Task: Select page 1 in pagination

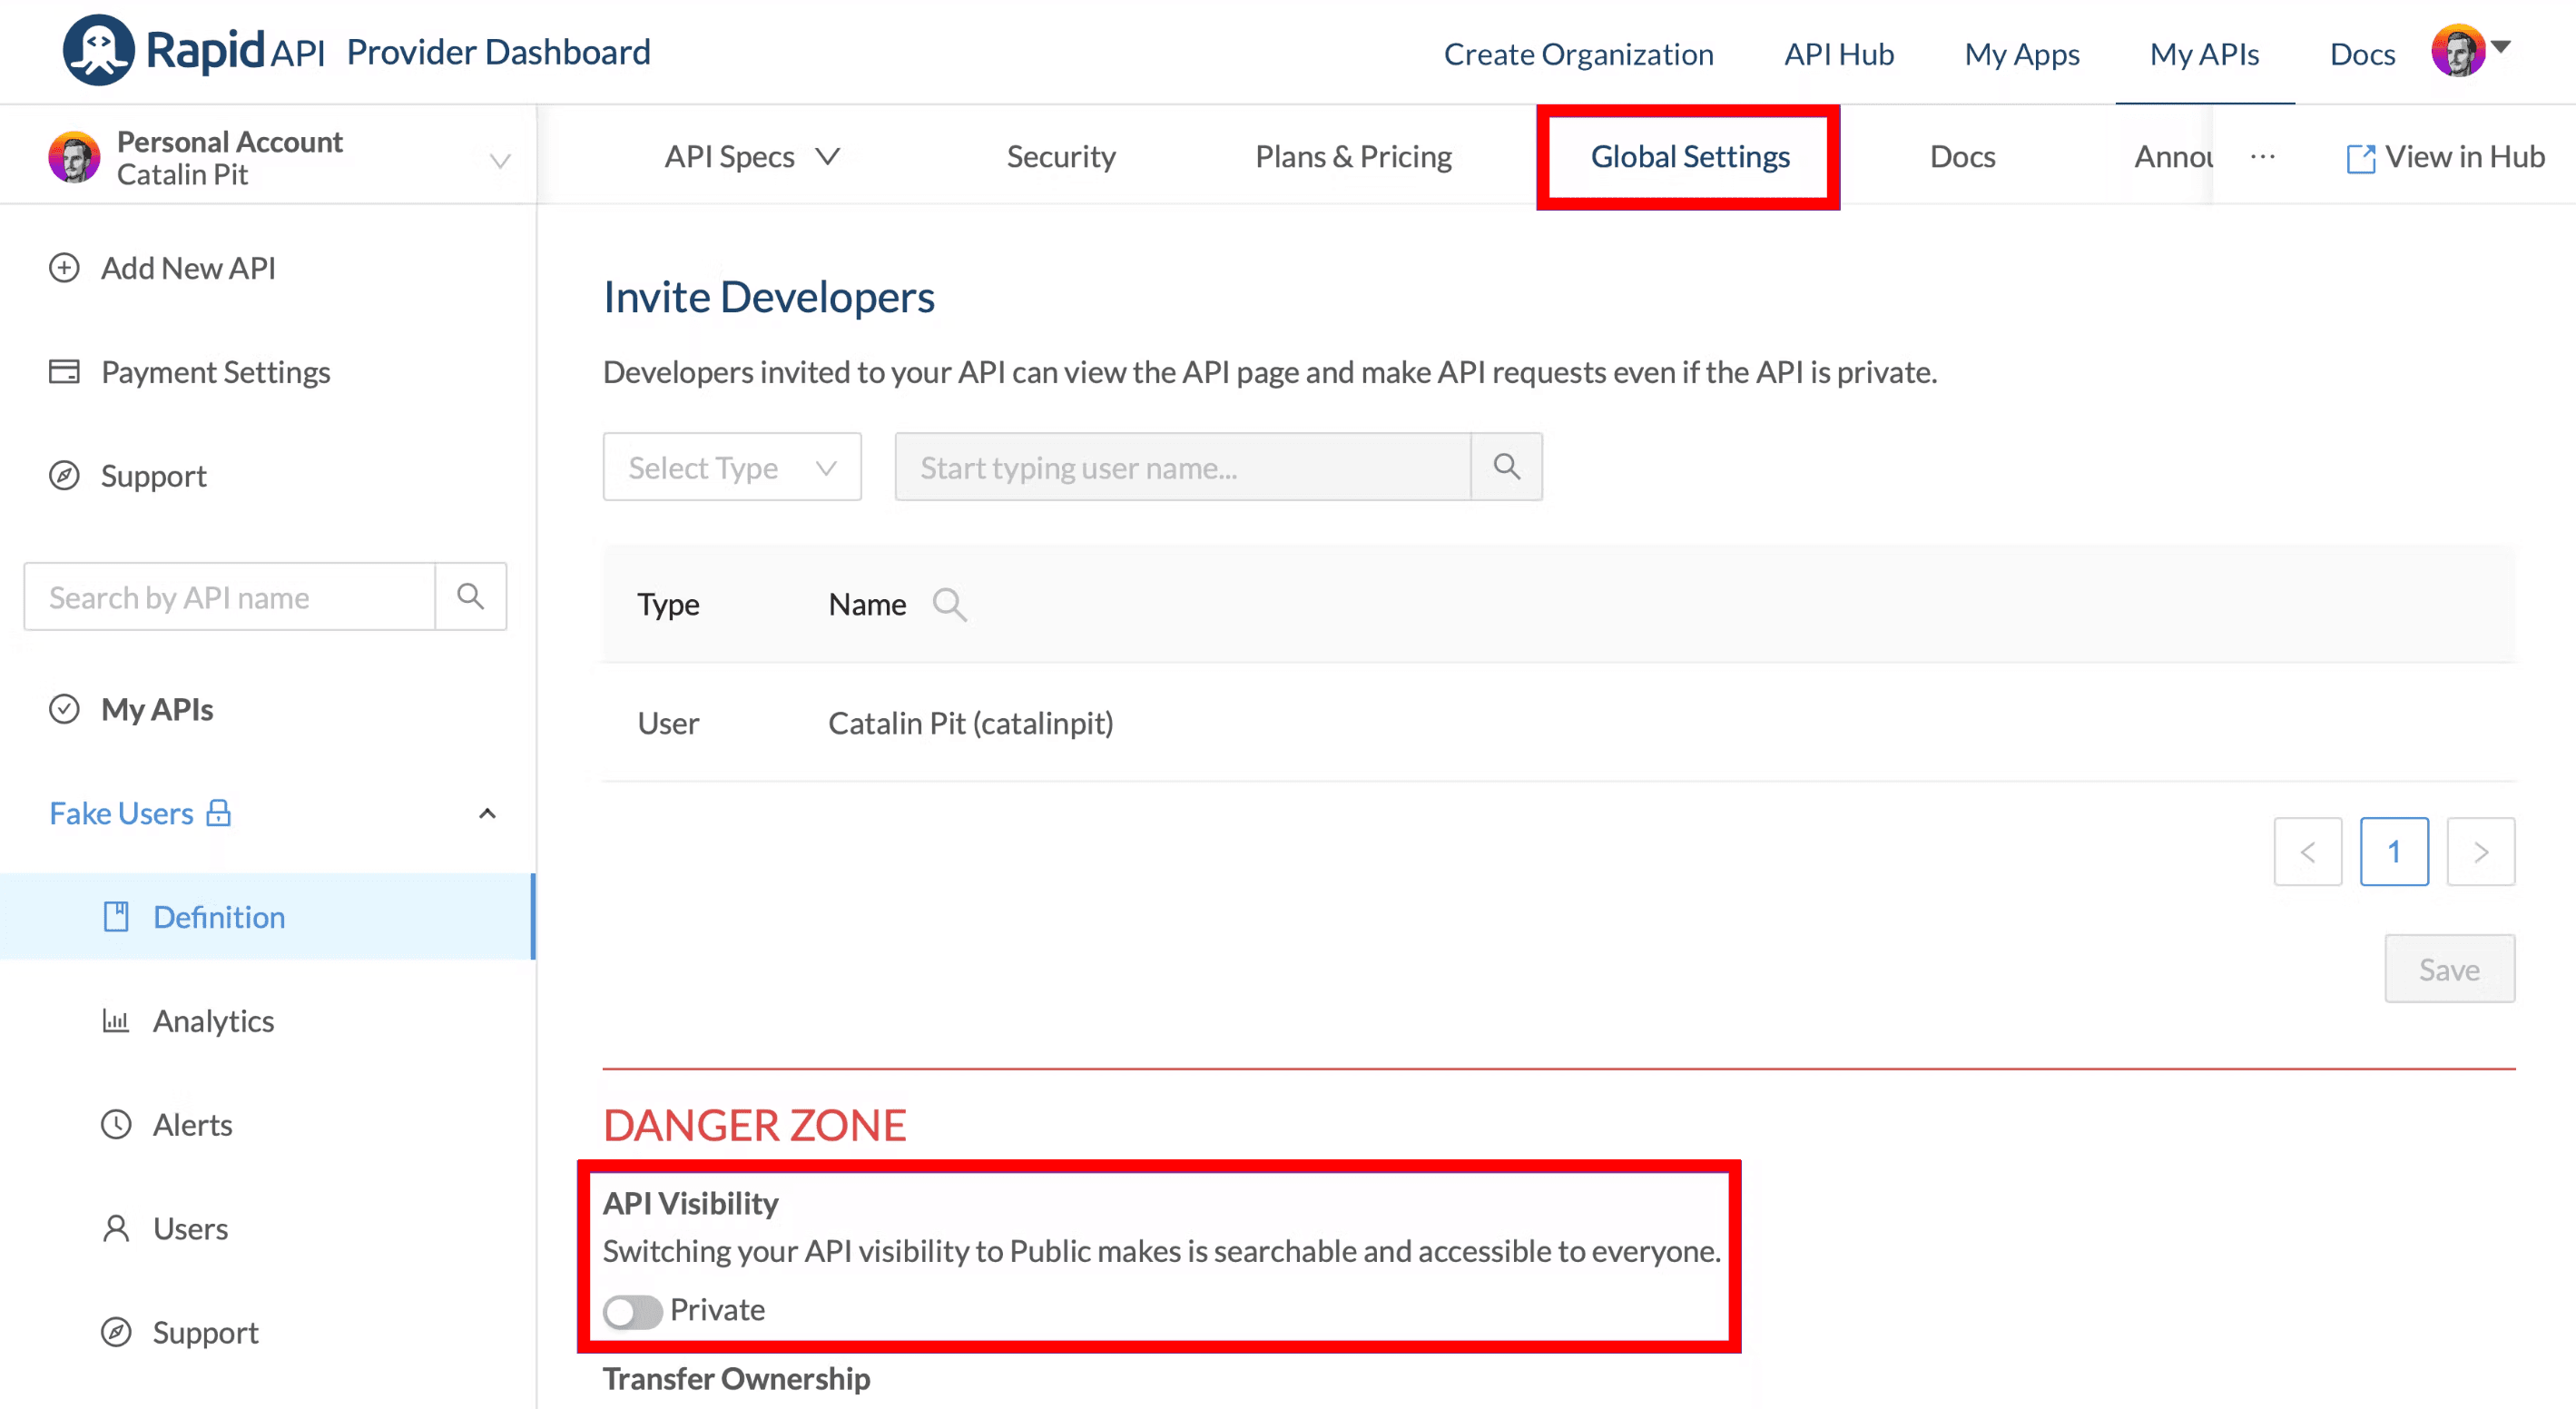Action: 2394,851
